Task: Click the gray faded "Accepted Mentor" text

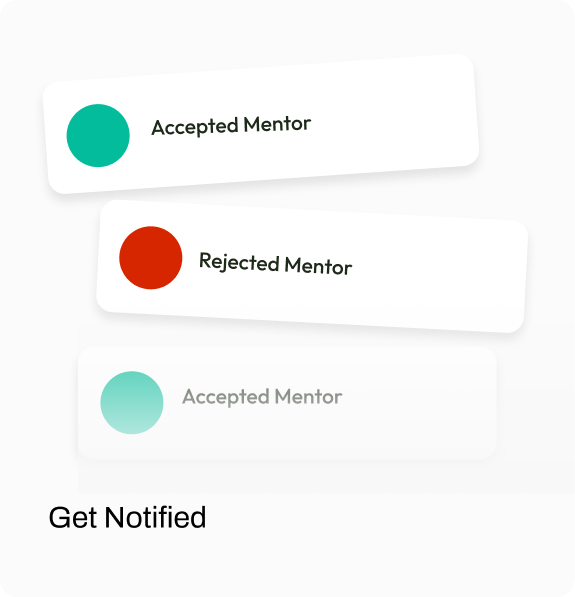Action: tap(262, 397)
